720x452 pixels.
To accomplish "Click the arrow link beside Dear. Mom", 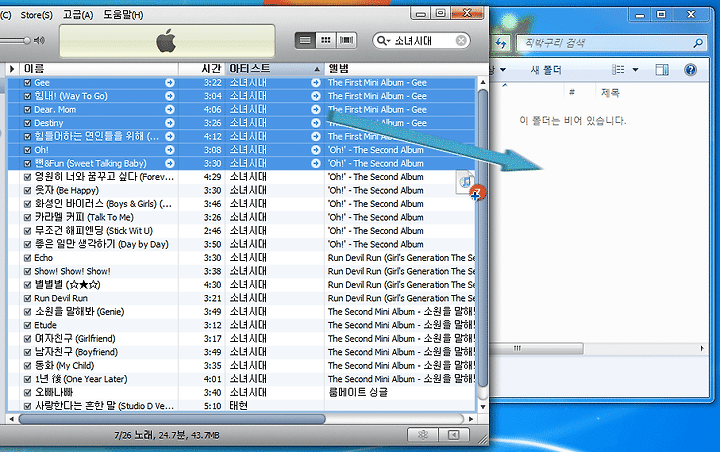I will coord(170,109).
